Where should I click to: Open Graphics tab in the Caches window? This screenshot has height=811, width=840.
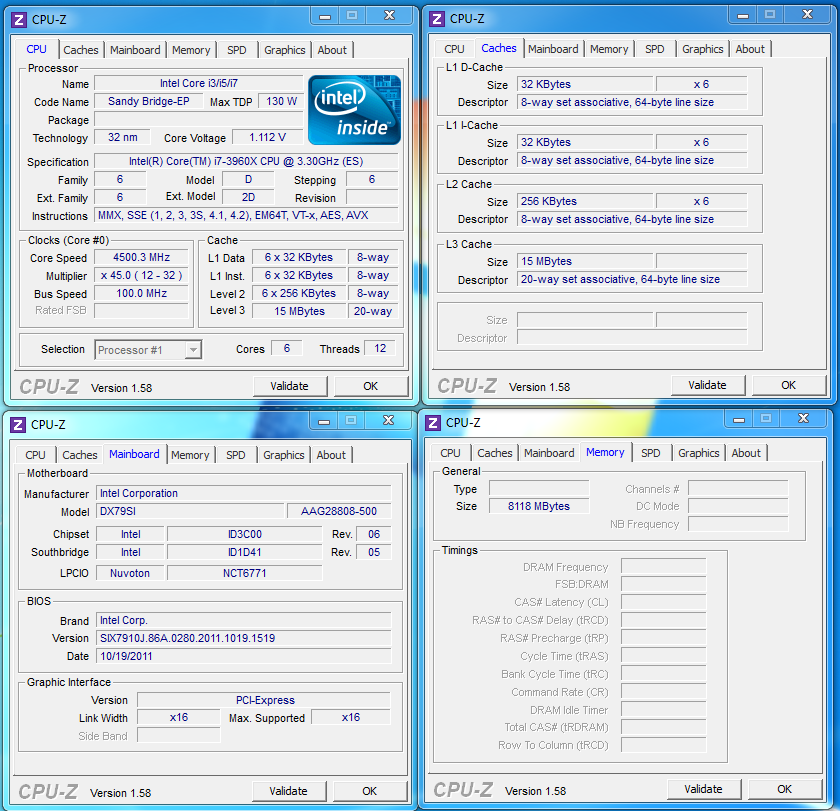tap(702, 49)
